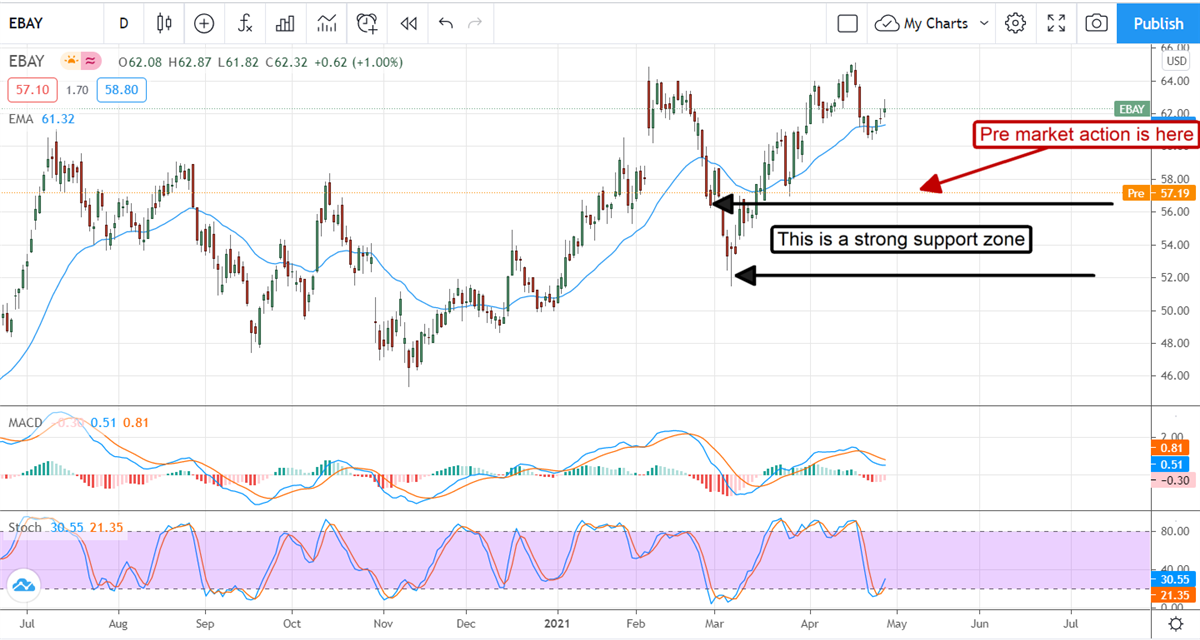Undo the last chart action
This screenshot has height=640, width=1200.
tap(446, 23)
